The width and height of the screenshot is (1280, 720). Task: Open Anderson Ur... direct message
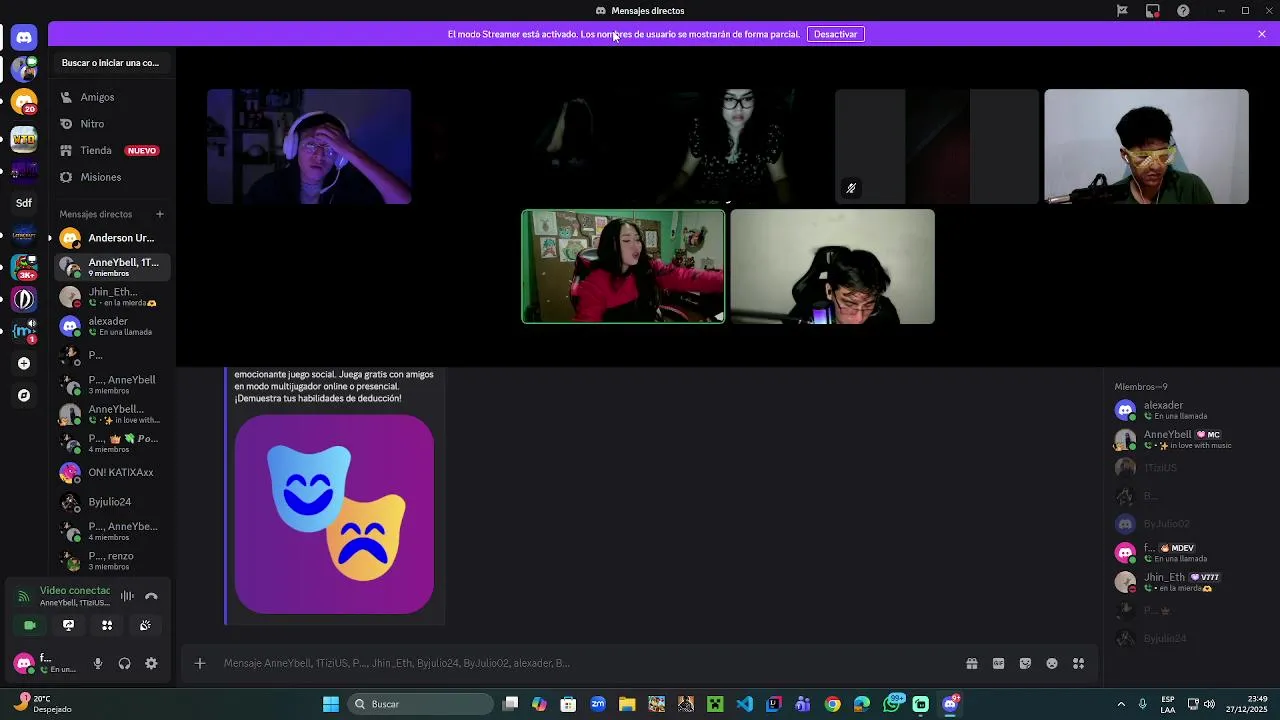pos(112,238)
